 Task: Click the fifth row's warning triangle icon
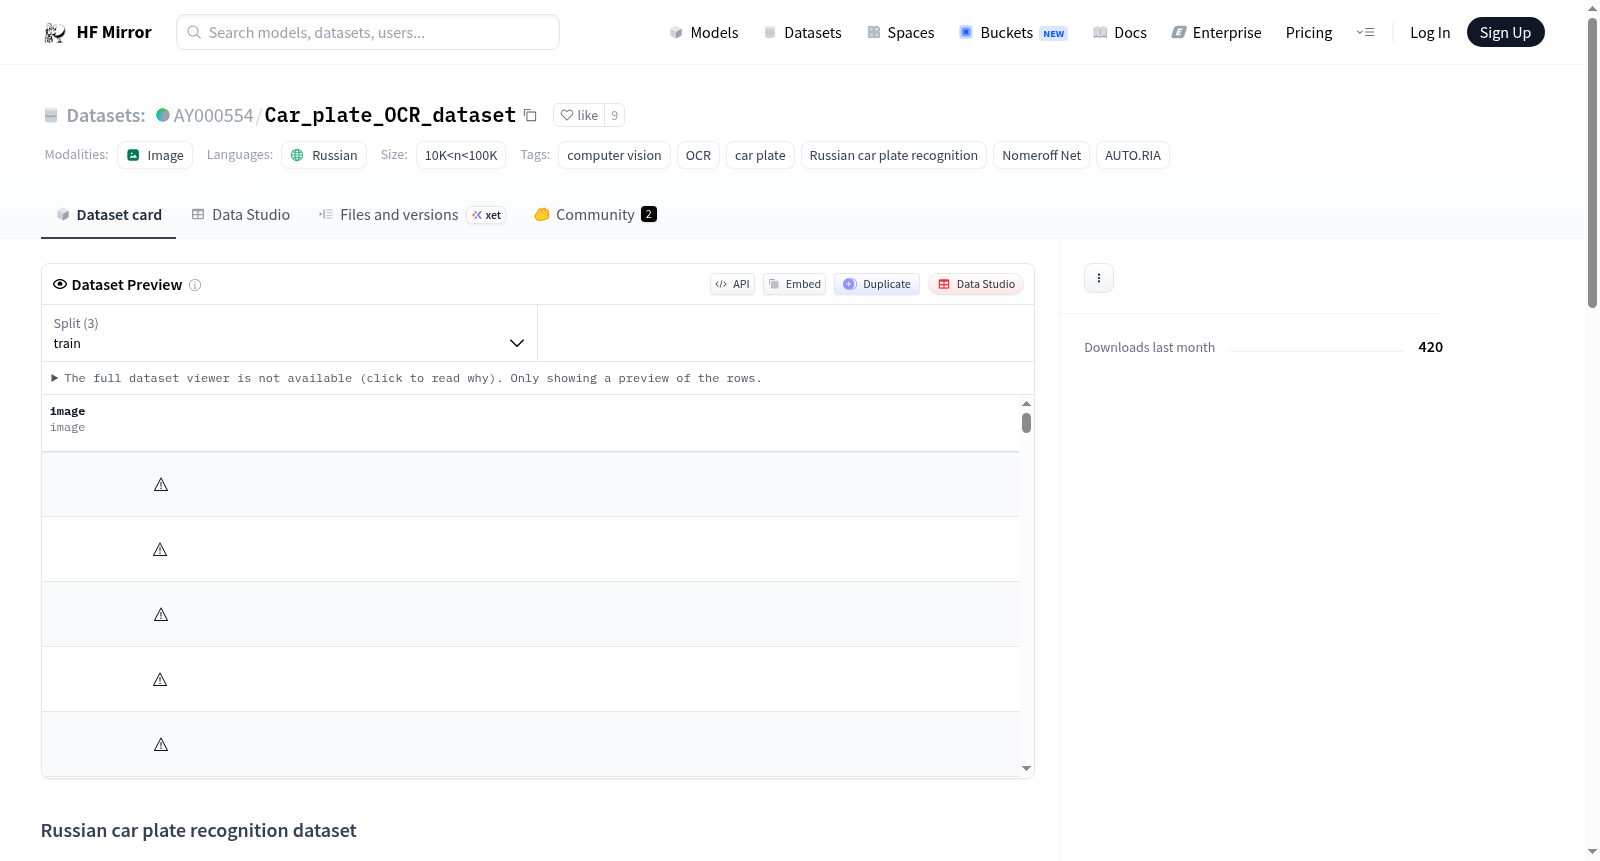[161, 745]
